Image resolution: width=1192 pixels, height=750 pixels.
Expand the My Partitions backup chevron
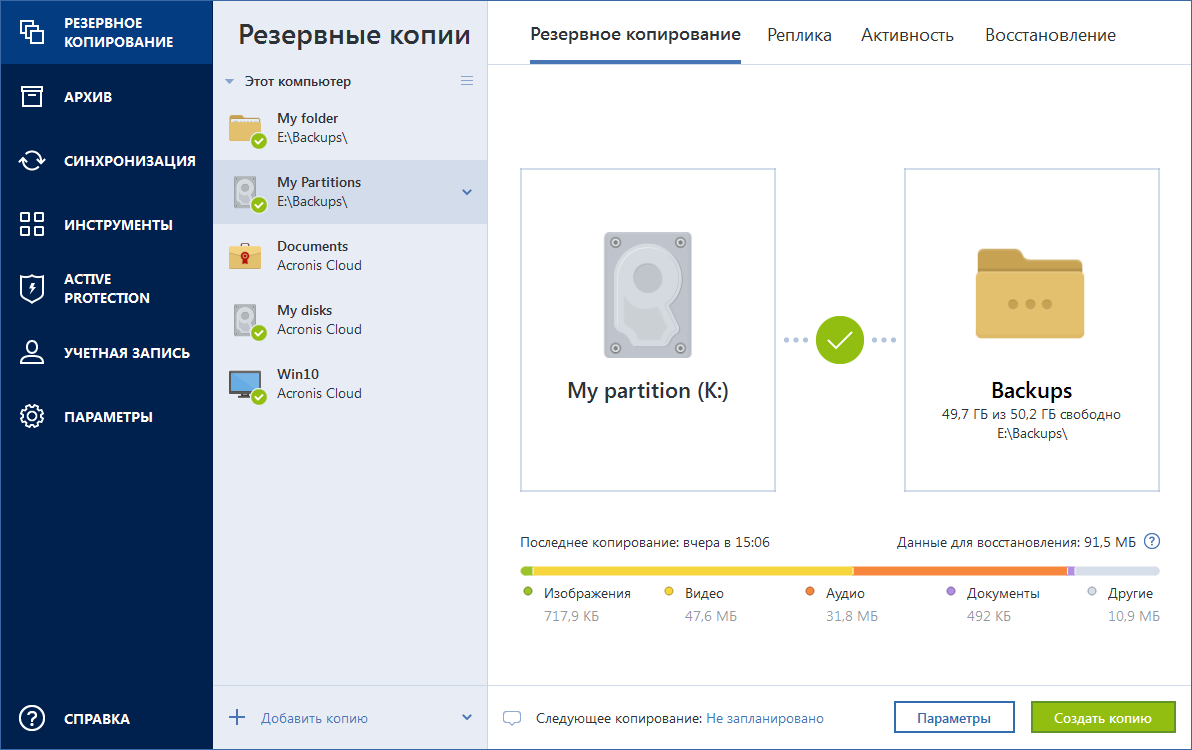pyautogui.click(x=467, y=192)
